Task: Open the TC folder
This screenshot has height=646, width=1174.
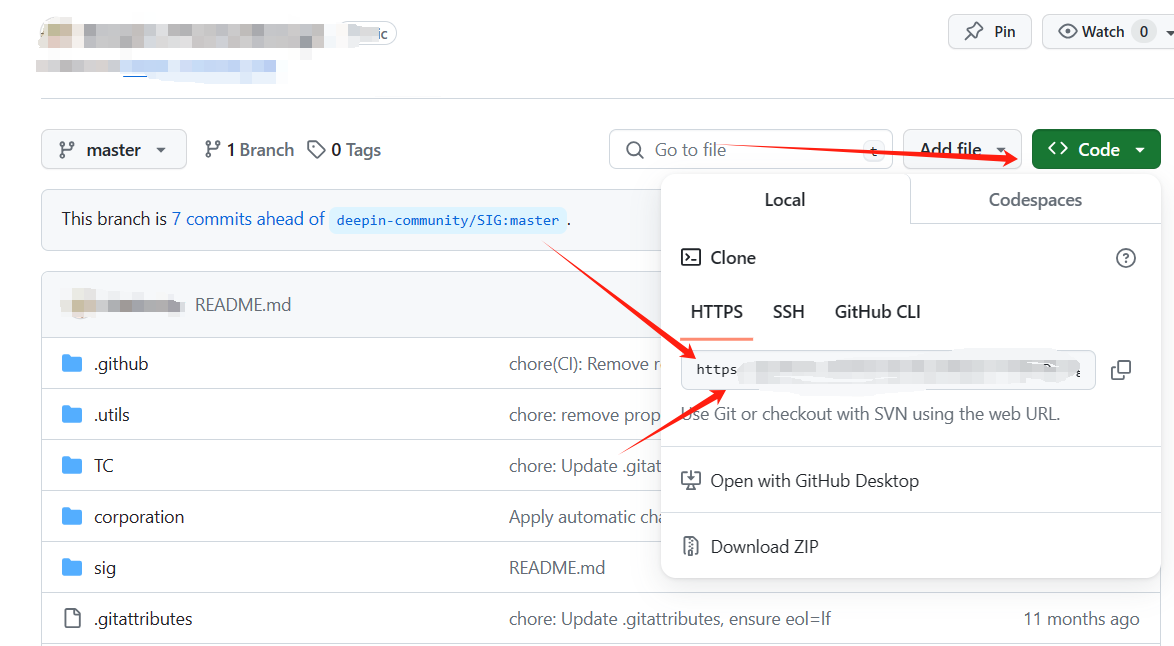Action: click(x=103, y=466)
